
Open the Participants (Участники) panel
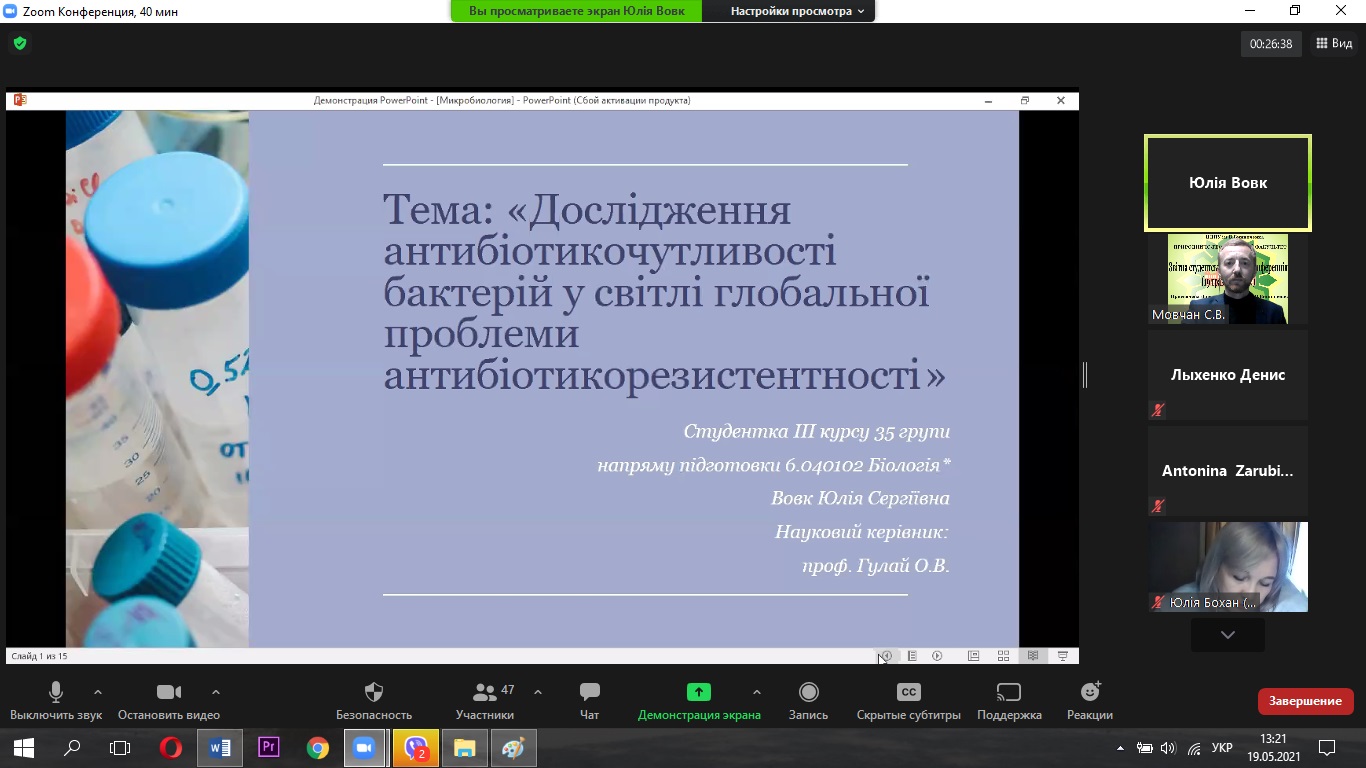click(485, 692)
